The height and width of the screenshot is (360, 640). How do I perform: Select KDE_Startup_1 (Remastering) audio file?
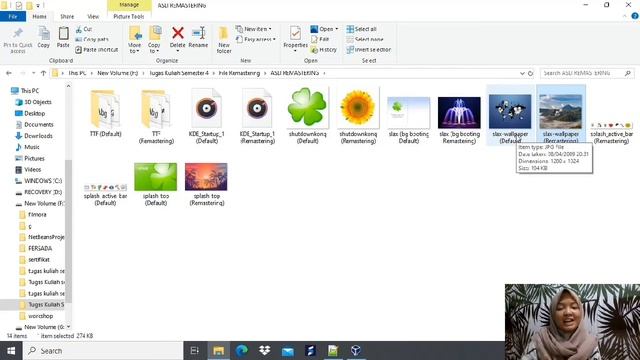(x=257, y=117)
